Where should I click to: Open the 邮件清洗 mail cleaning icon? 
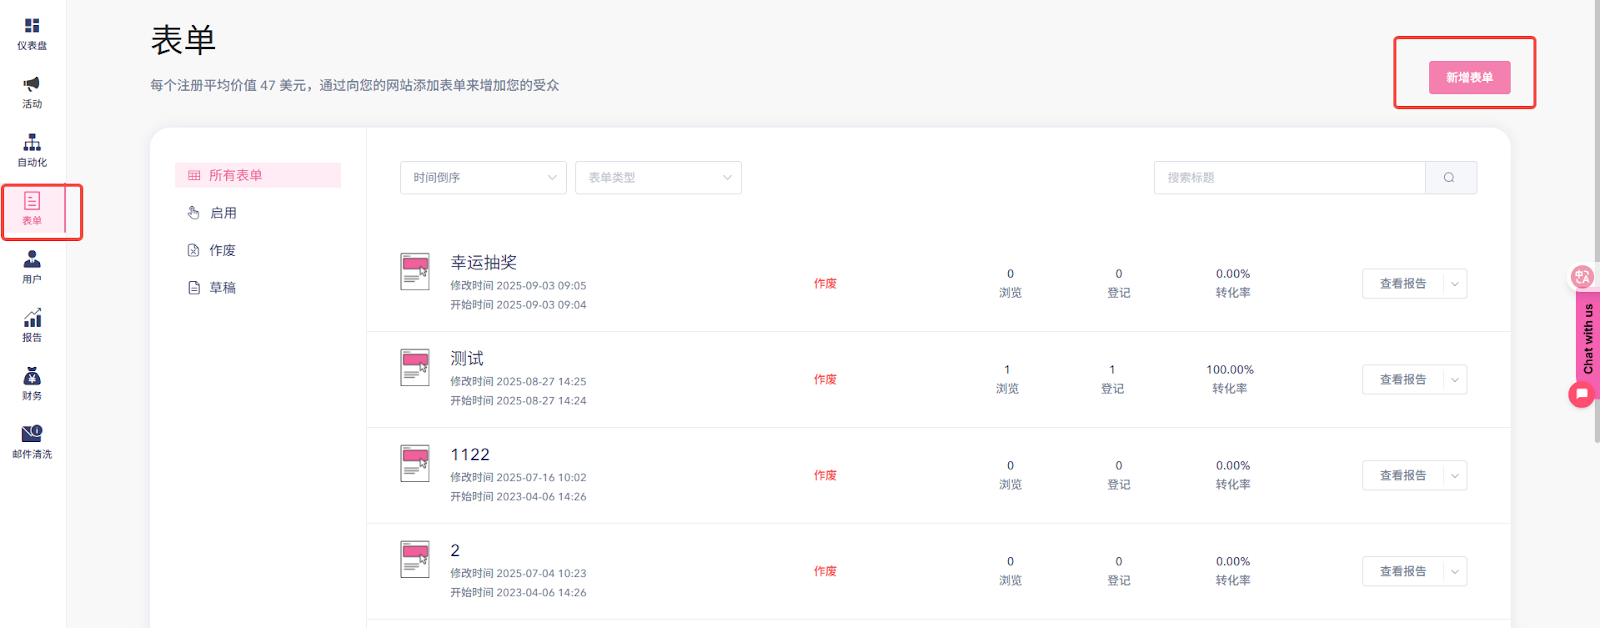click(32, 434)
